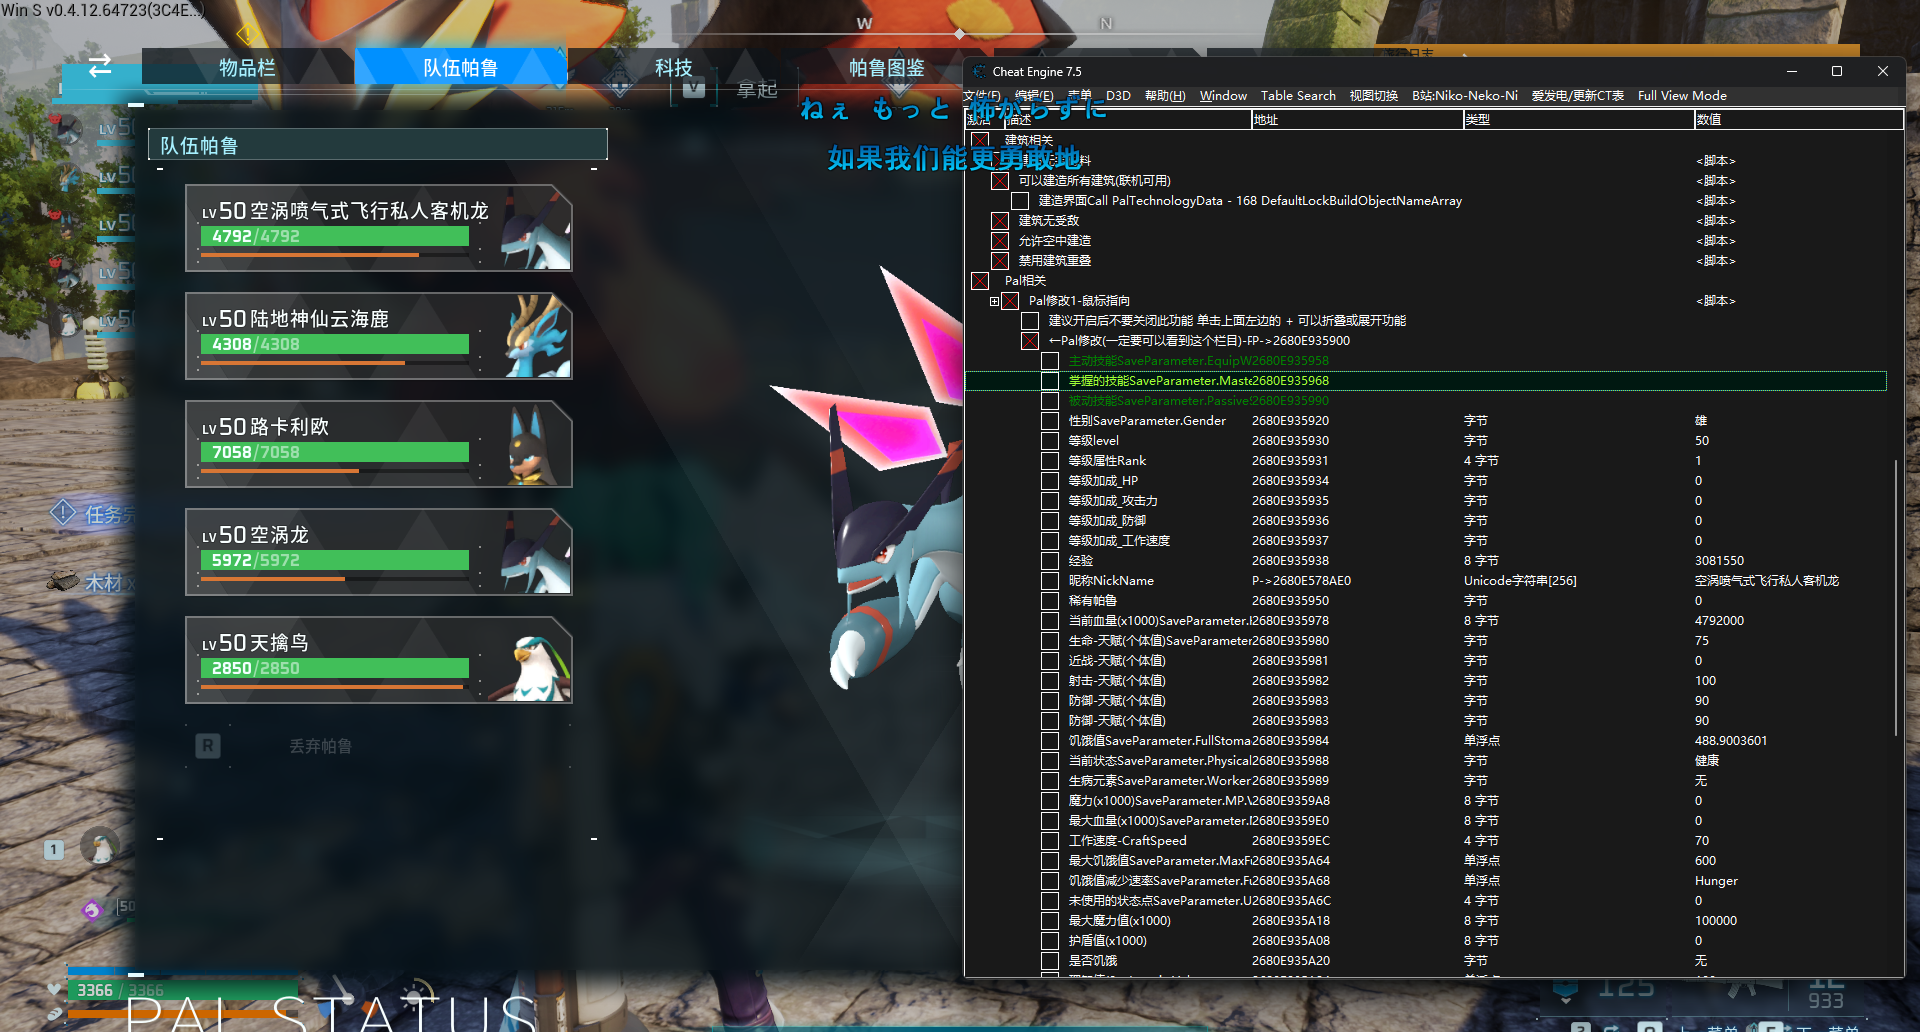Viewport: 1920px width, 1032px height.
Task: Click the R key discard pal icon
Action: coord(208,746)
